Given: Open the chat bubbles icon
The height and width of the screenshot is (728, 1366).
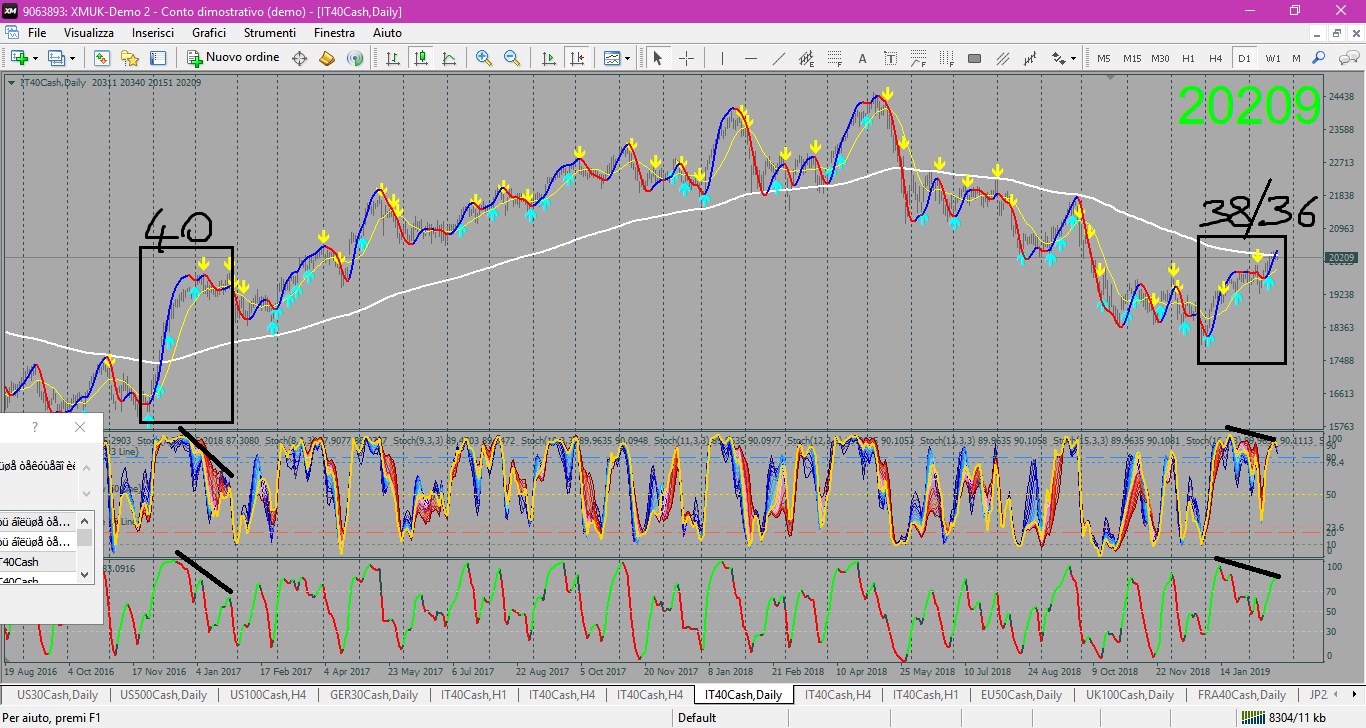Looking at the screenshot, I should click(1347, 58).
